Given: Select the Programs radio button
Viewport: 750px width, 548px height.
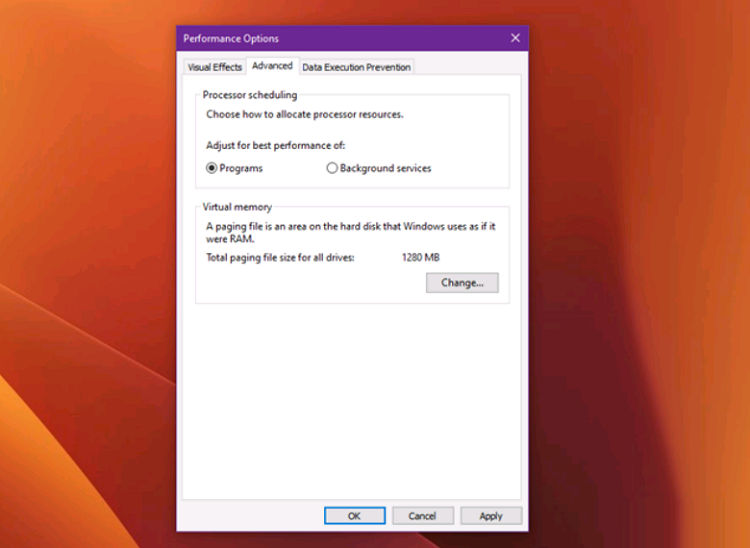Looking at the screenshot, I should [x=234, y=168].
